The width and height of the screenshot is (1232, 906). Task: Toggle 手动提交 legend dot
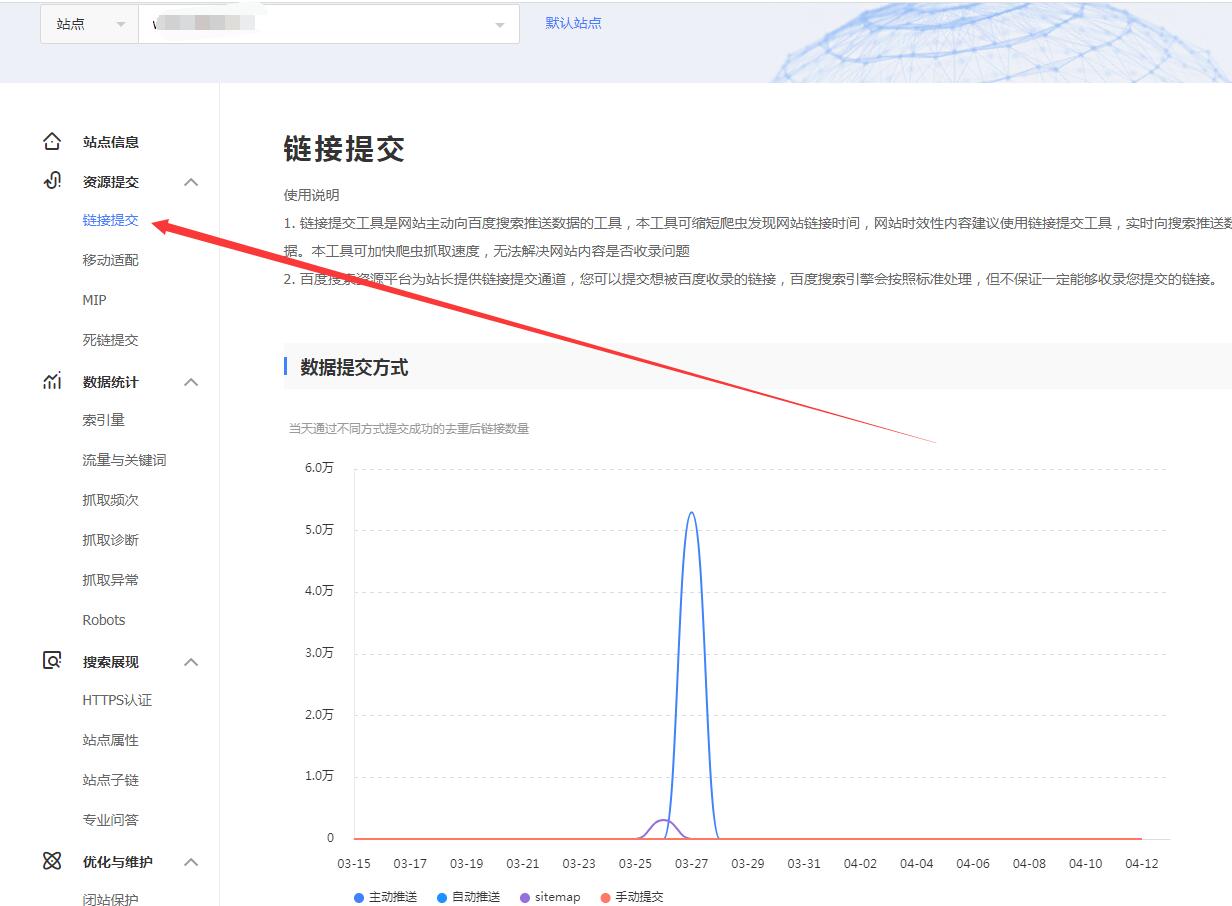click(x=630, y=897)
